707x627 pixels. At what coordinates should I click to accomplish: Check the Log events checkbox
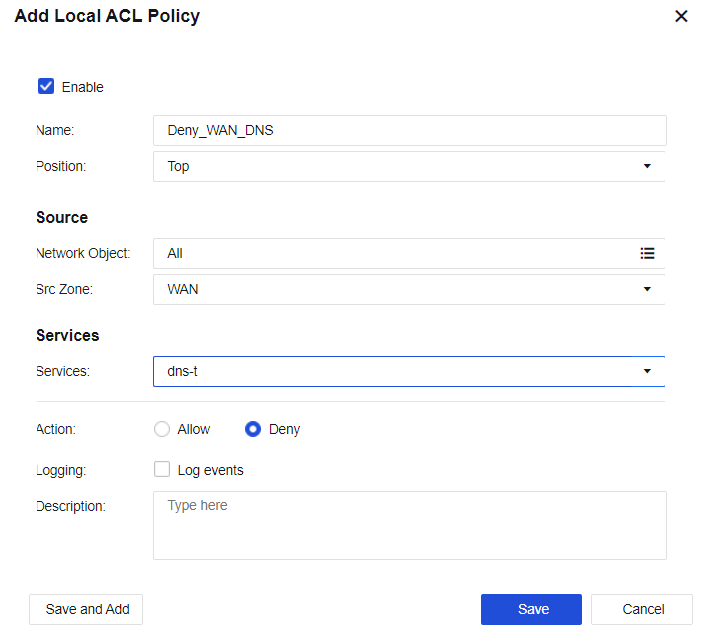(x=162, y=470)
